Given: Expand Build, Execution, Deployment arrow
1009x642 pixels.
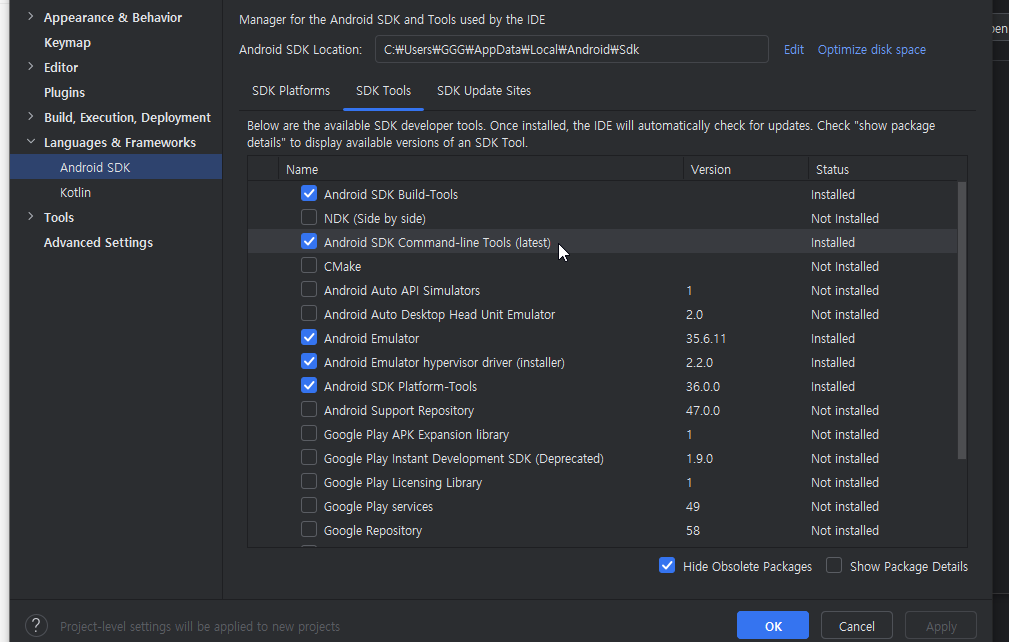Looking at the screenshot, I should [30, 116].
